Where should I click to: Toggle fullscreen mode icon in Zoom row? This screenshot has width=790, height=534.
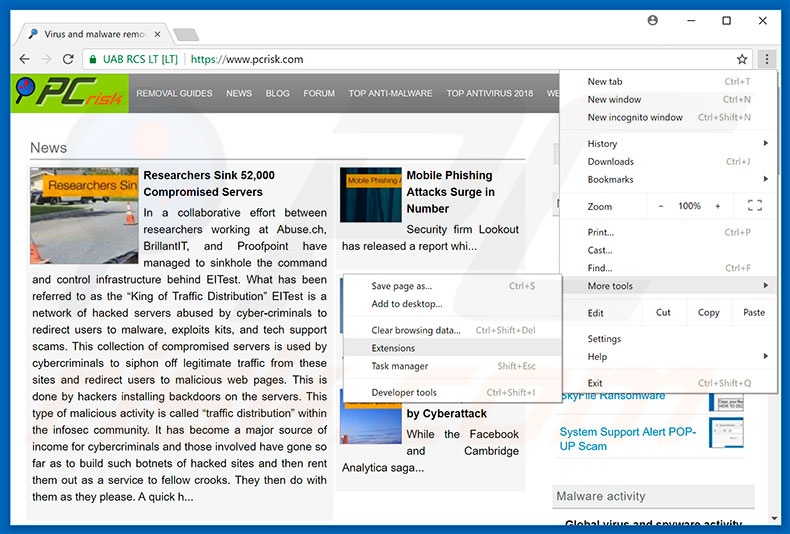point(754,206)
